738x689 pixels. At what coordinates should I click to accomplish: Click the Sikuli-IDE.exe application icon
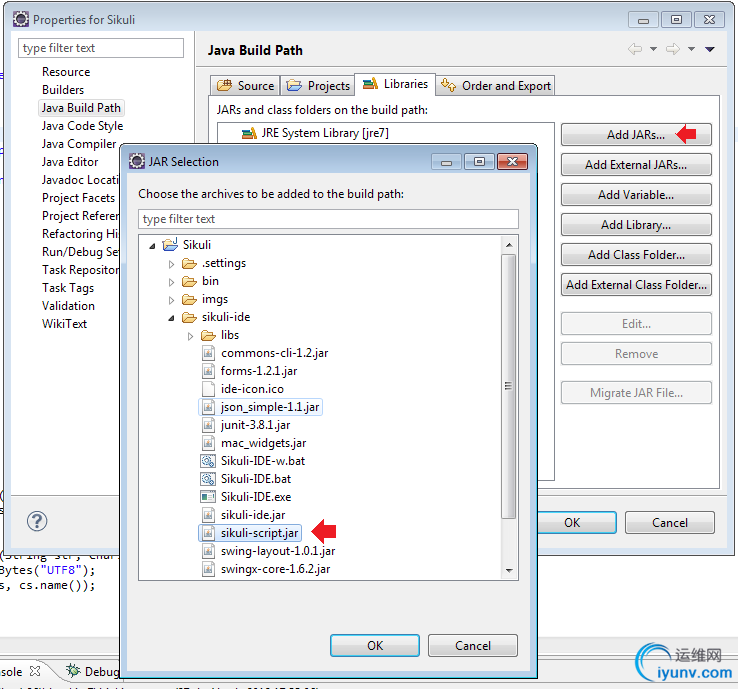(x=208, y=497)
